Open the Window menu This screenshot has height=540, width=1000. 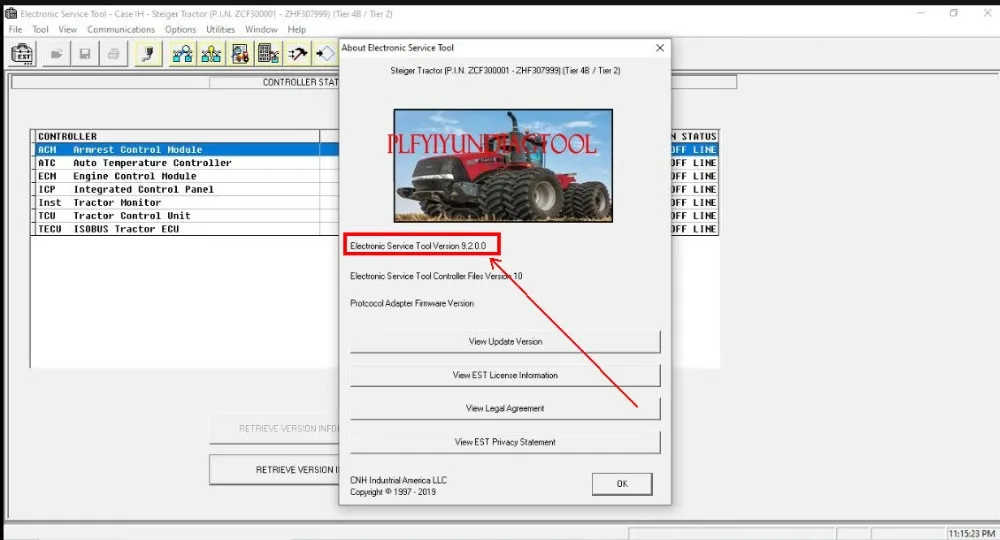pos(261,29)
